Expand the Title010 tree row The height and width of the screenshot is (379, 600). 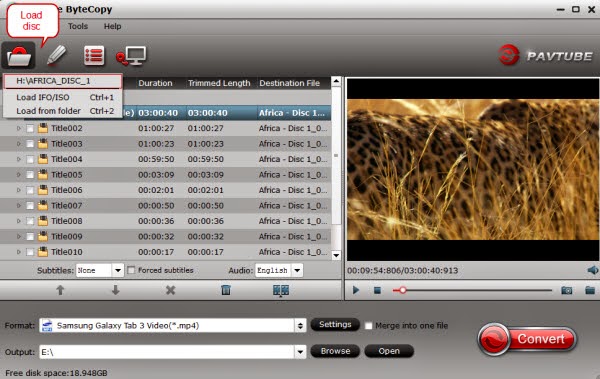(18, 252)
